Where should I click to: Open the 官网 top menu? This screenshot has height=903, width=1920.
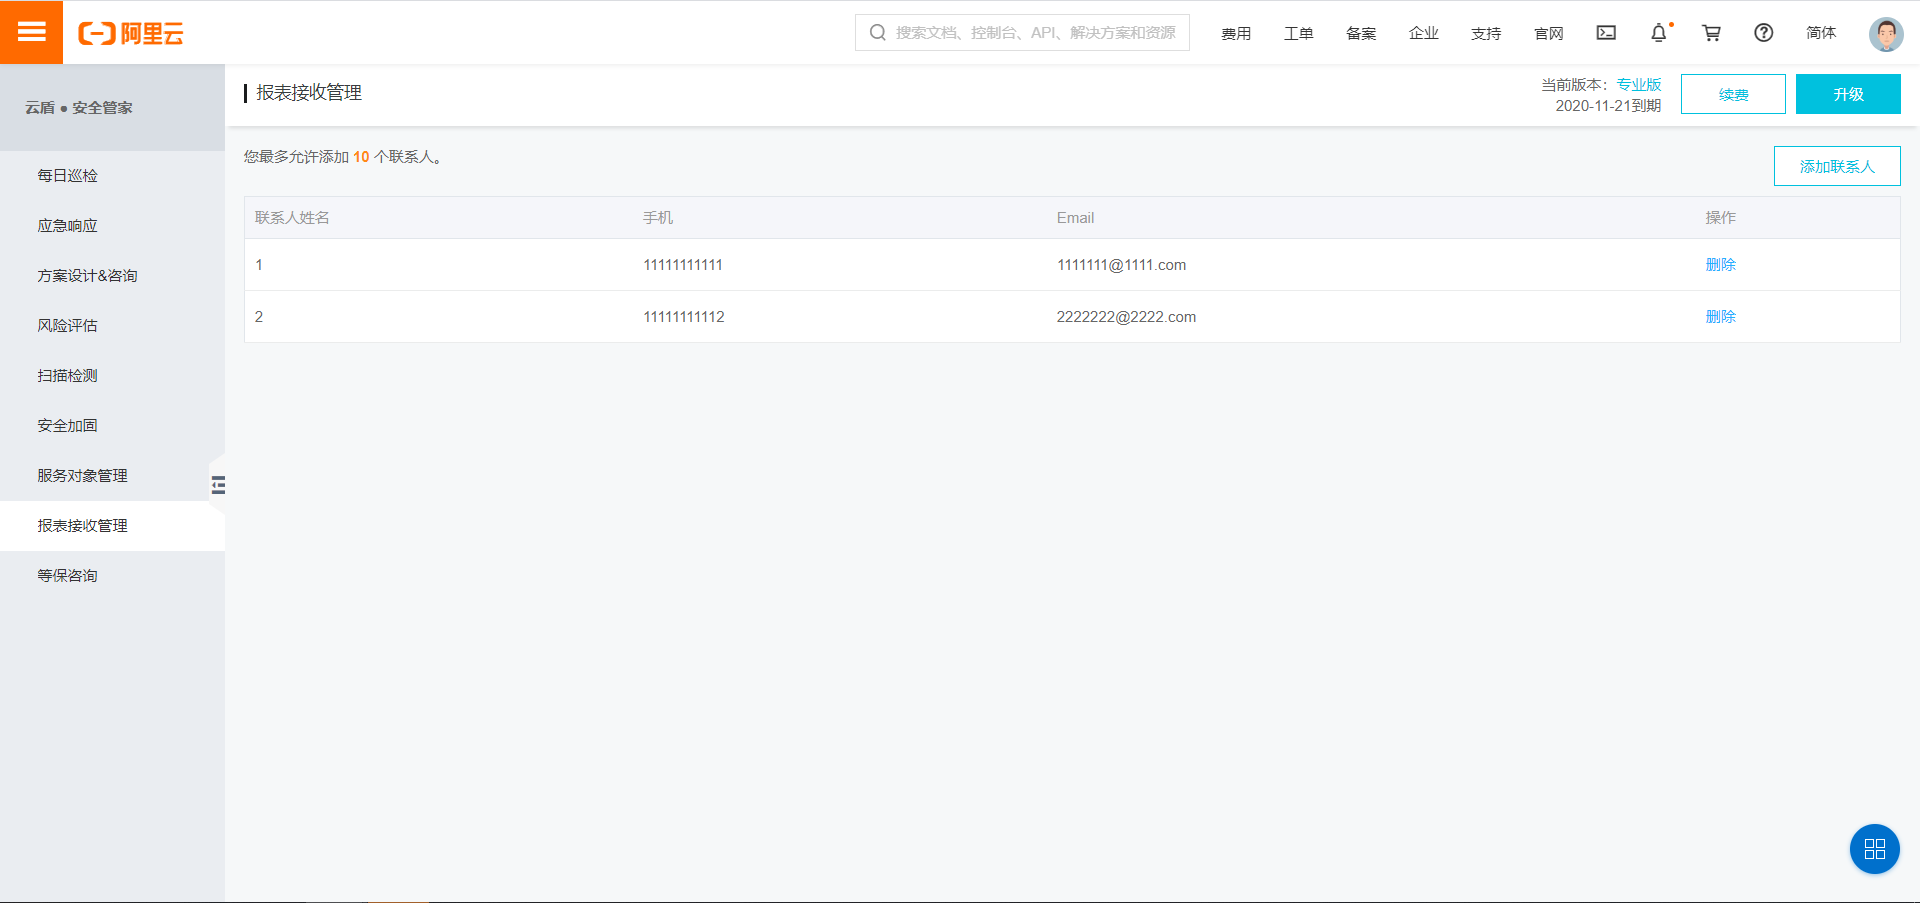(x=1549, y=33)
